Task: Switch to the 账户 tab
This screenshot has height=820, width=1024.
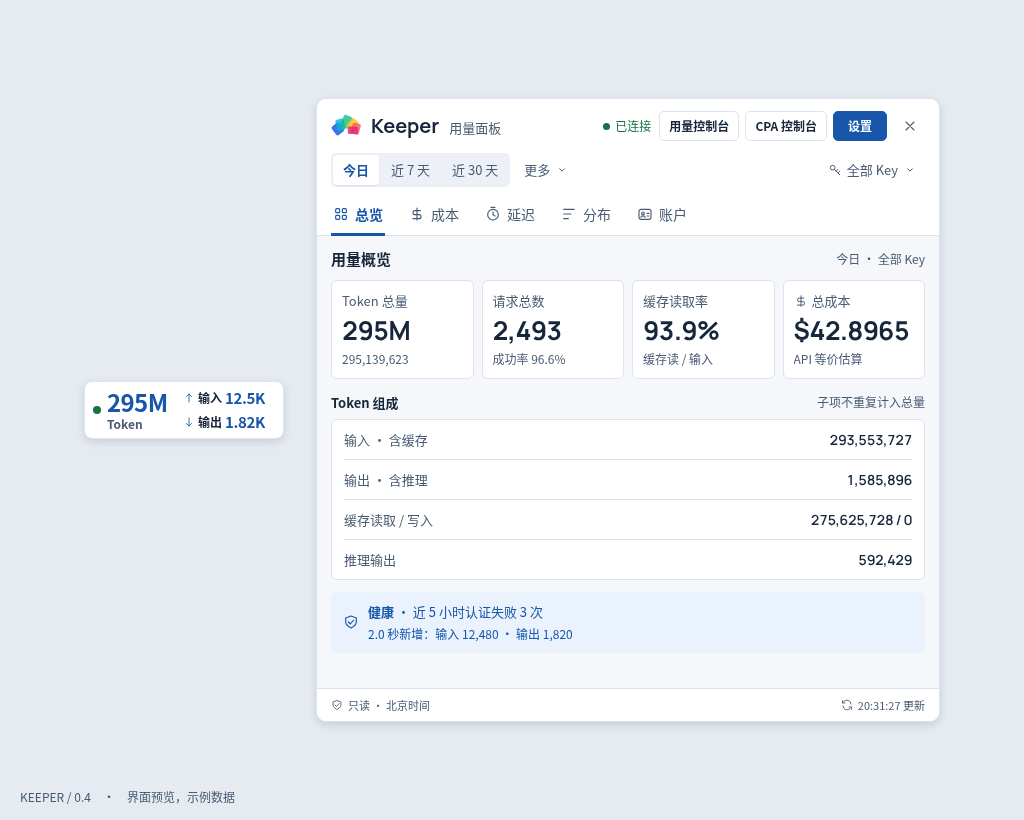Action: click(662, 215)
